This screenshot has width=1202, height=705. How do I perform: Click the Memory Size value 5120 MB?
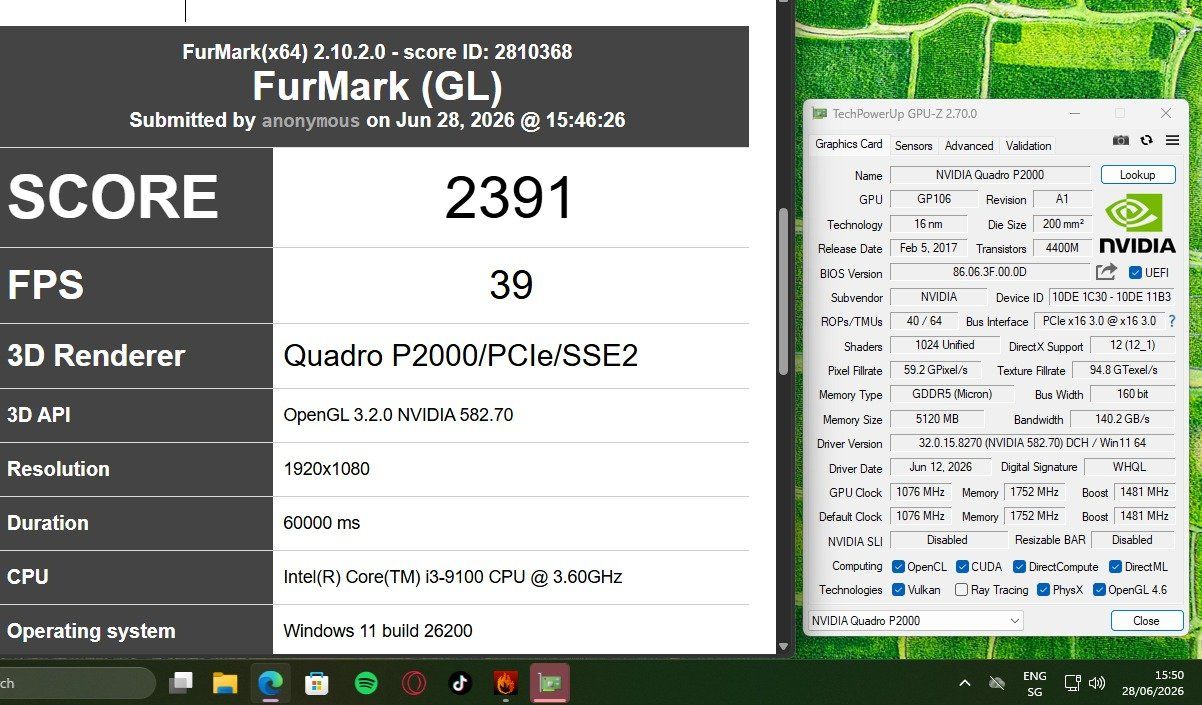937,419
